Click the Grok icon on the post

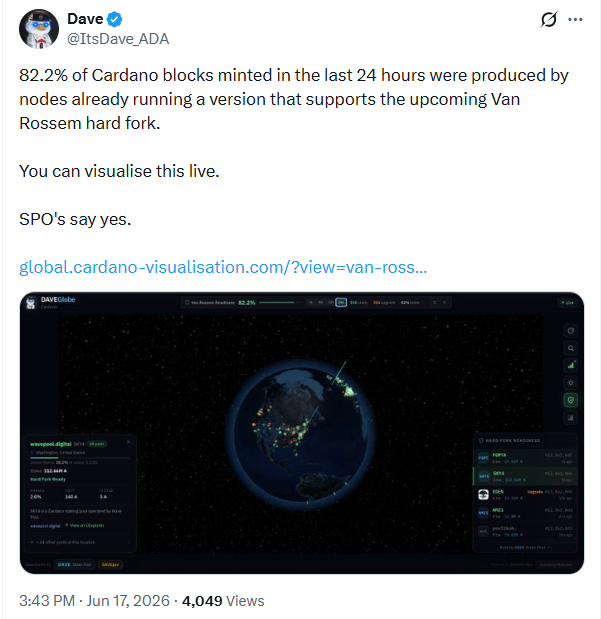coord(548,19)
